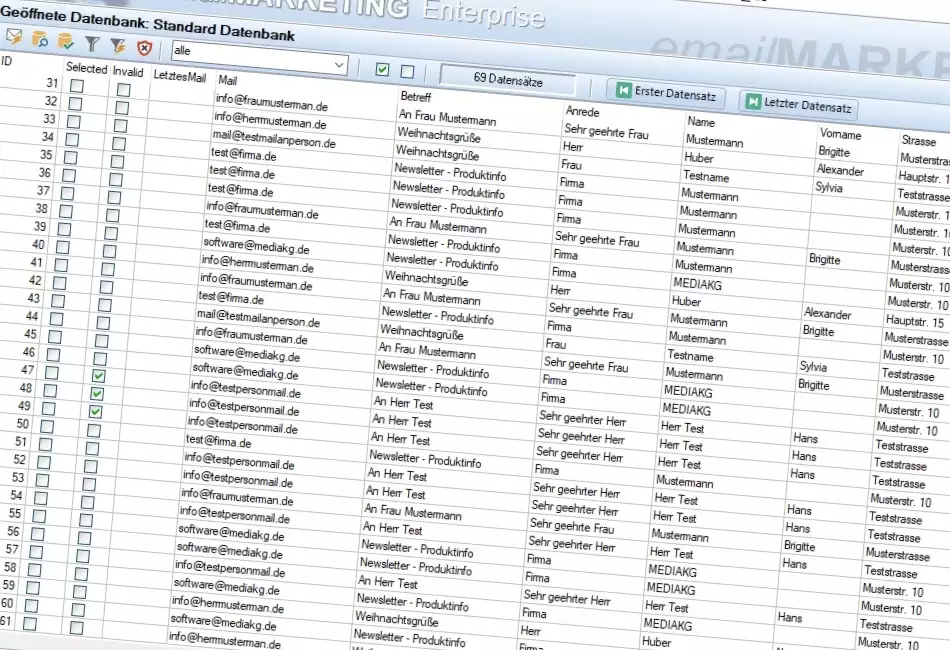Uncheck the Invalid checkbox in row 48
This screenshot has height=650, width=950.
click(x=97, y=394)
